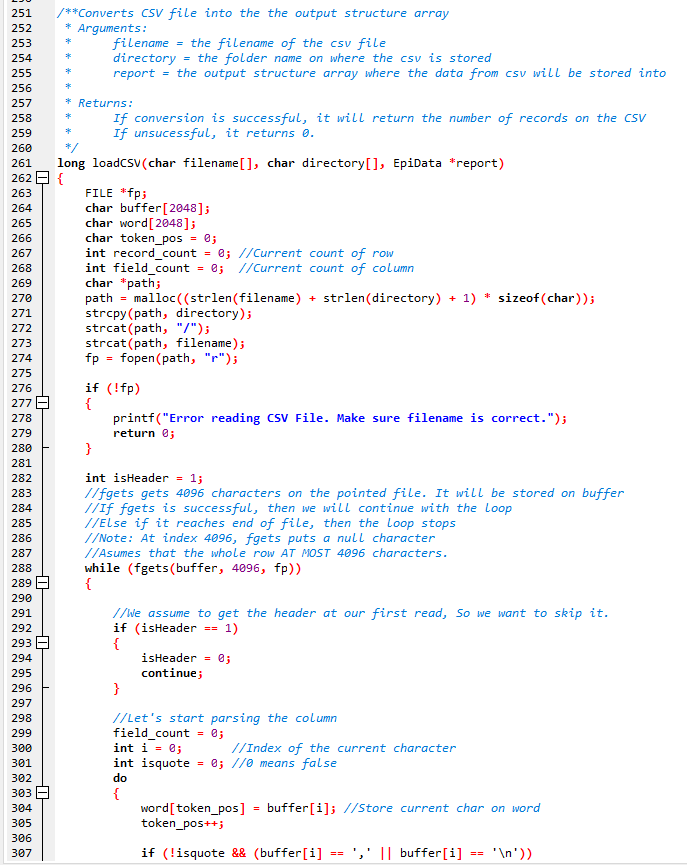Click the 'token_pos++;' statement
Screen dimensions: 687x865
[x=183, y=823]
